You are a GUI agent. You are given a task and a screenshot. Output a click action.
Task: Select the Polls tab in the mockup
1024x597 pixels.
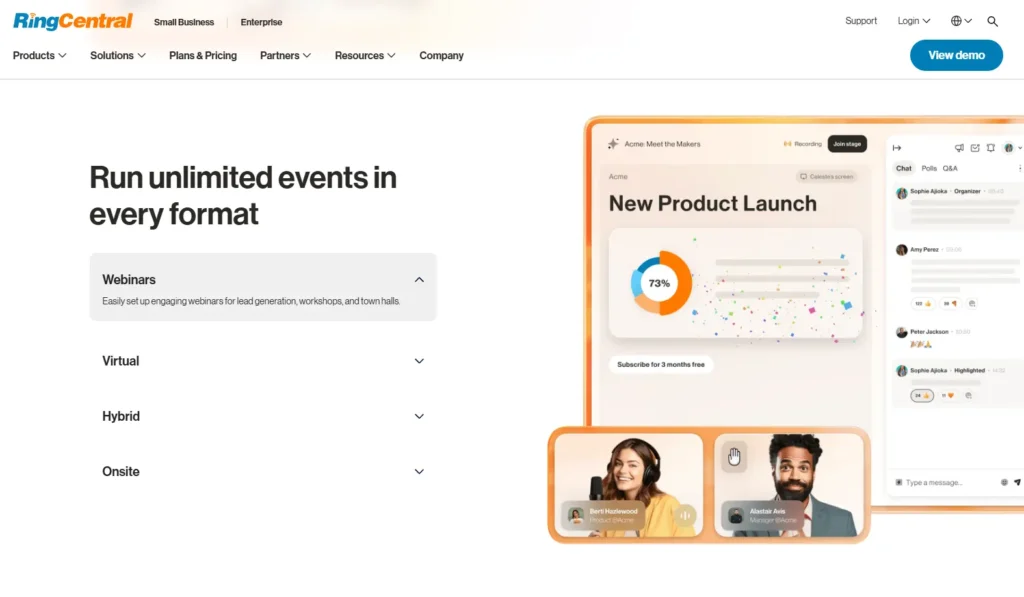[x=929, y=169]
